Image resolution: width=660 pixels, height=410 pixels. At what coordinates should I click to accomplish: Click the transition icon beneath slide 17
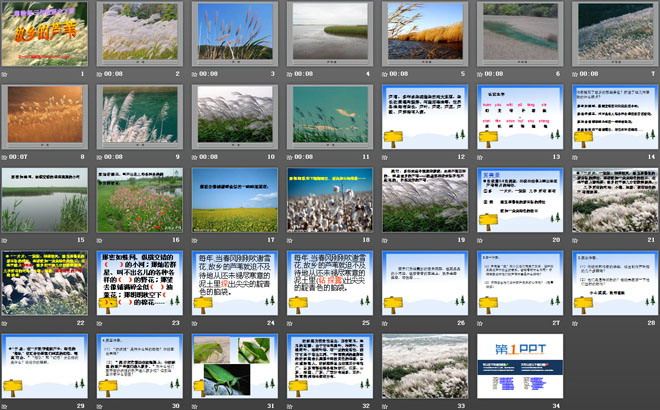coord(198,240)
